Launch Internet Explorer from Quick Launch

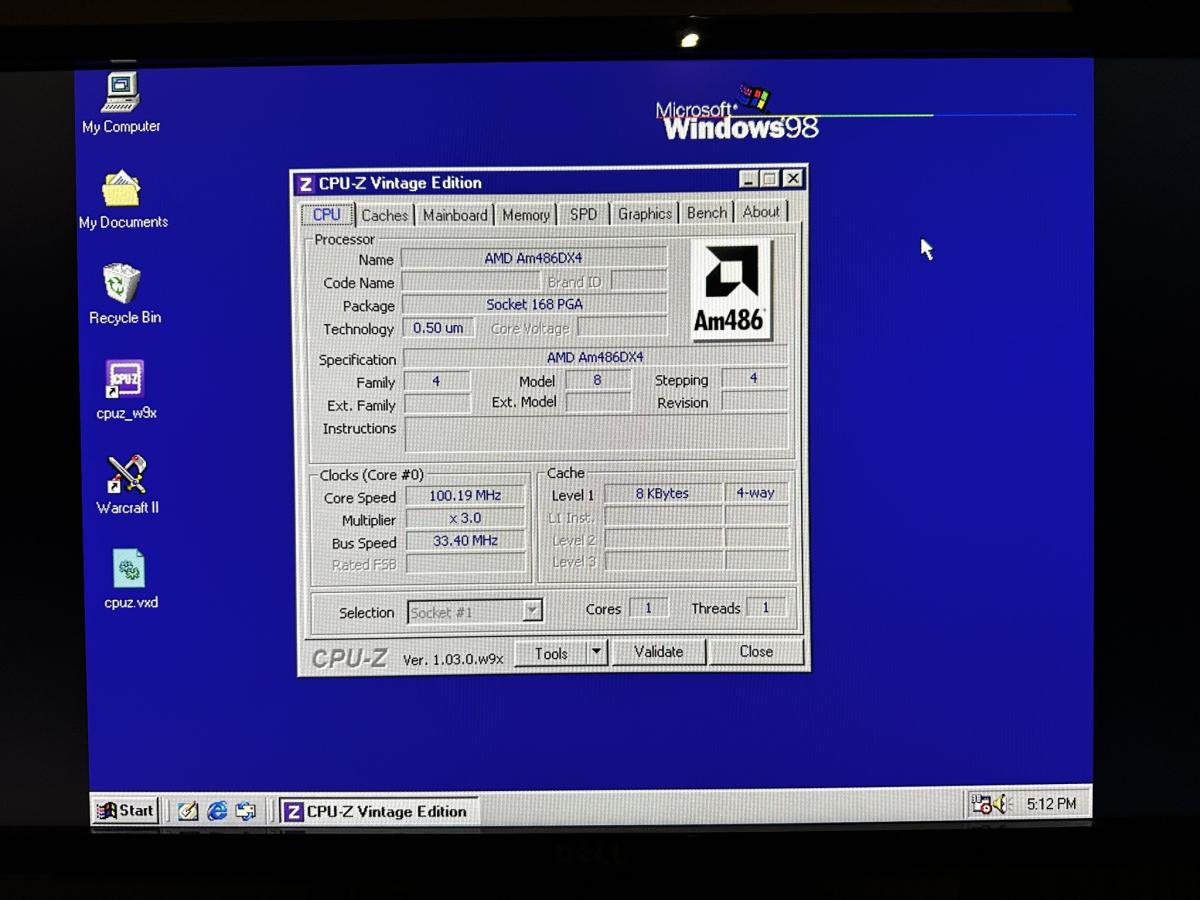(217, 811)
